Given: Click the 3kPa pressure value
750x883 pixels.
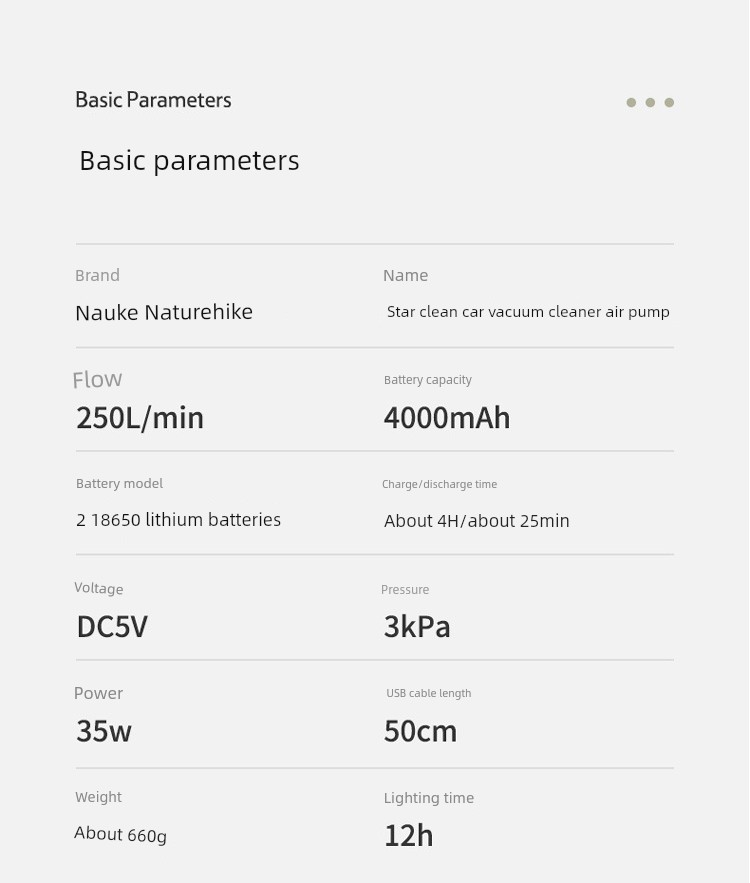Looking at the screenshot, I should pos(417,626).
